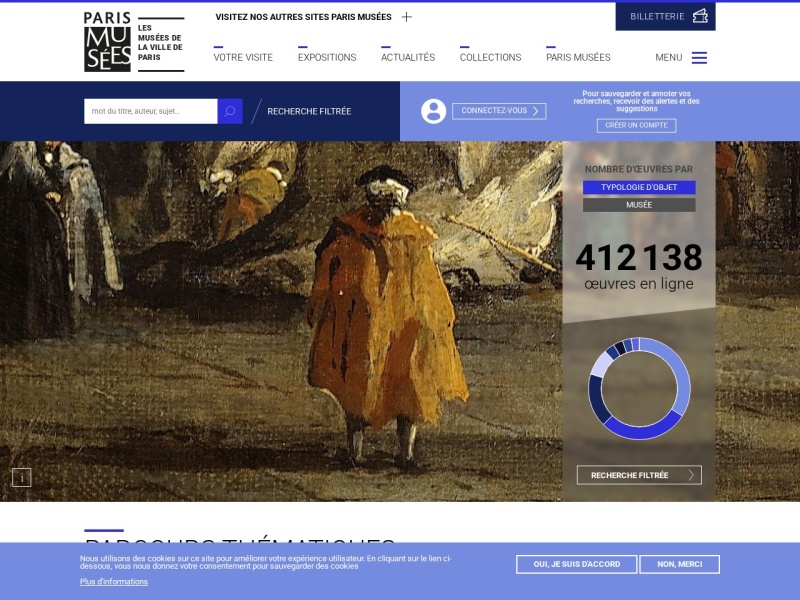800x600 pixels.
Task: Open the Paris Musées menu item
Action: 578,57
